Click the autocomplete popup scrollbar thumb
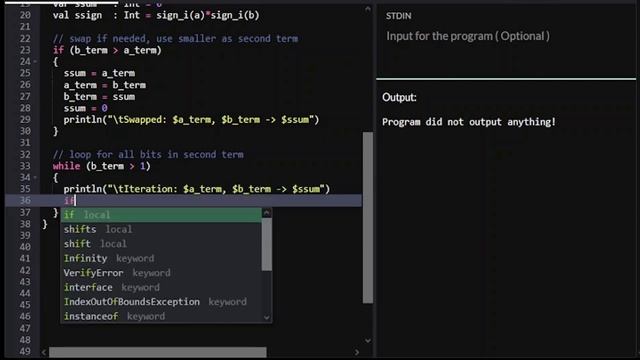The width and height of the screenshot is (640, 360). [x=267, y=244]
